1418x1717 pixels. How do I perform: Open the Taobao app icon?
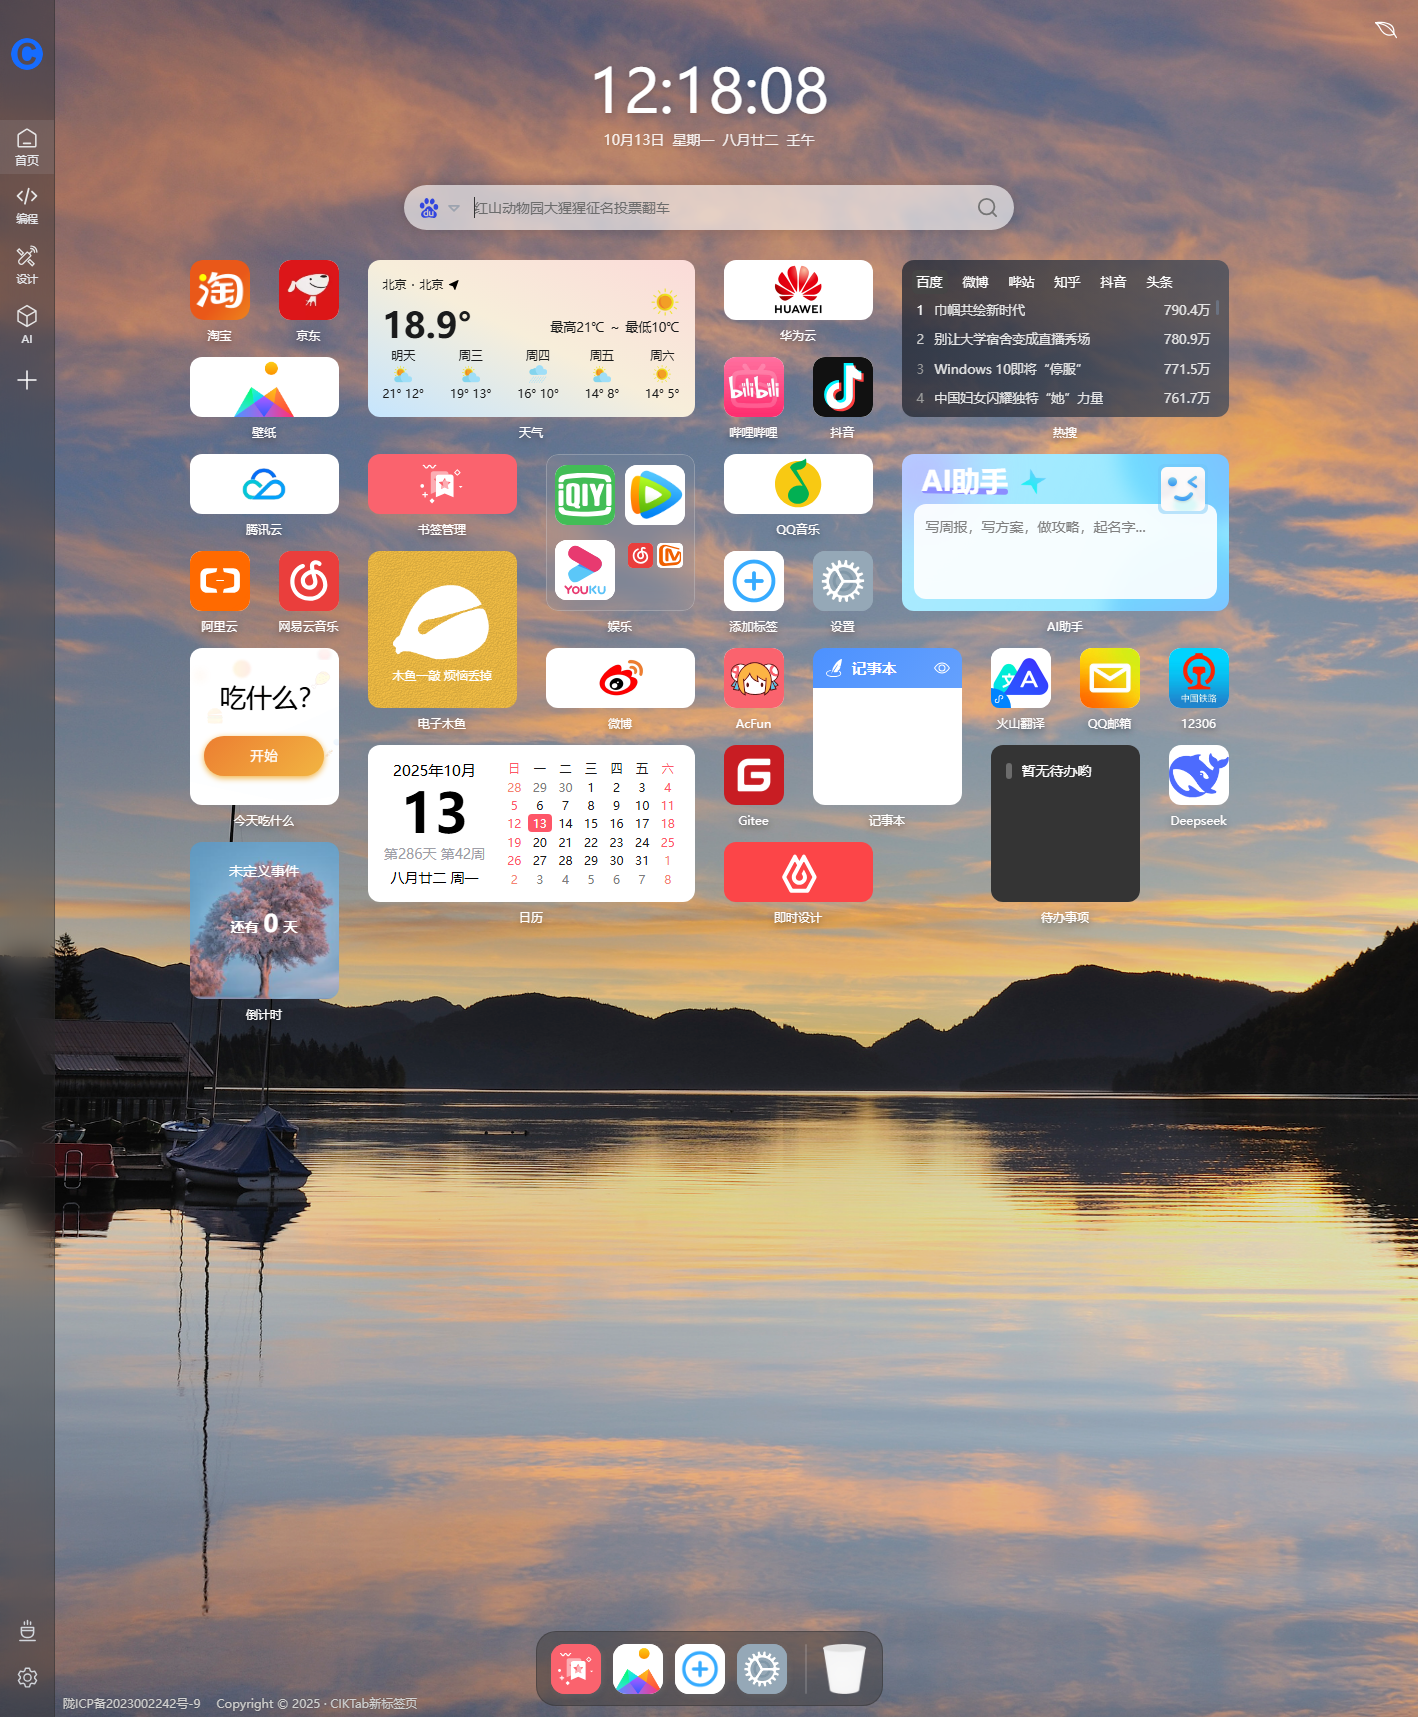click(x=219, y=290)
